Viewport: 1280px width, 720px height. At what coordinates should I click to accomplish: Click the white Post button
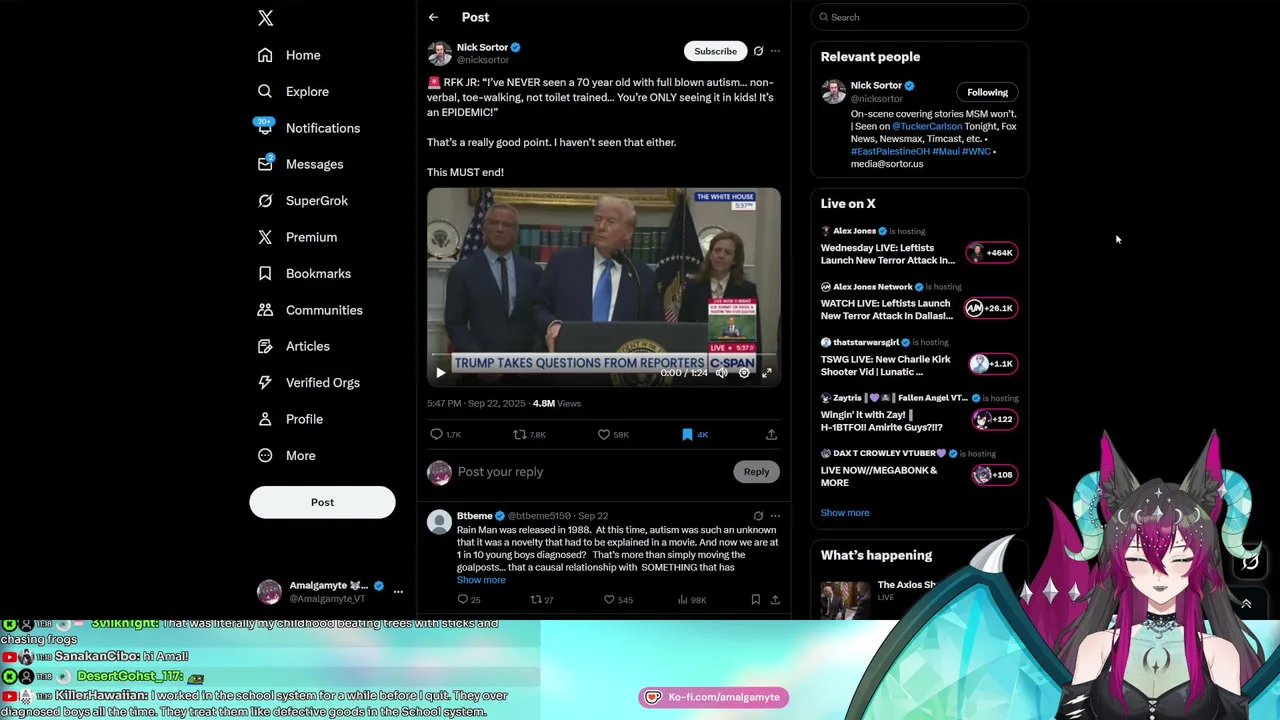322,502
